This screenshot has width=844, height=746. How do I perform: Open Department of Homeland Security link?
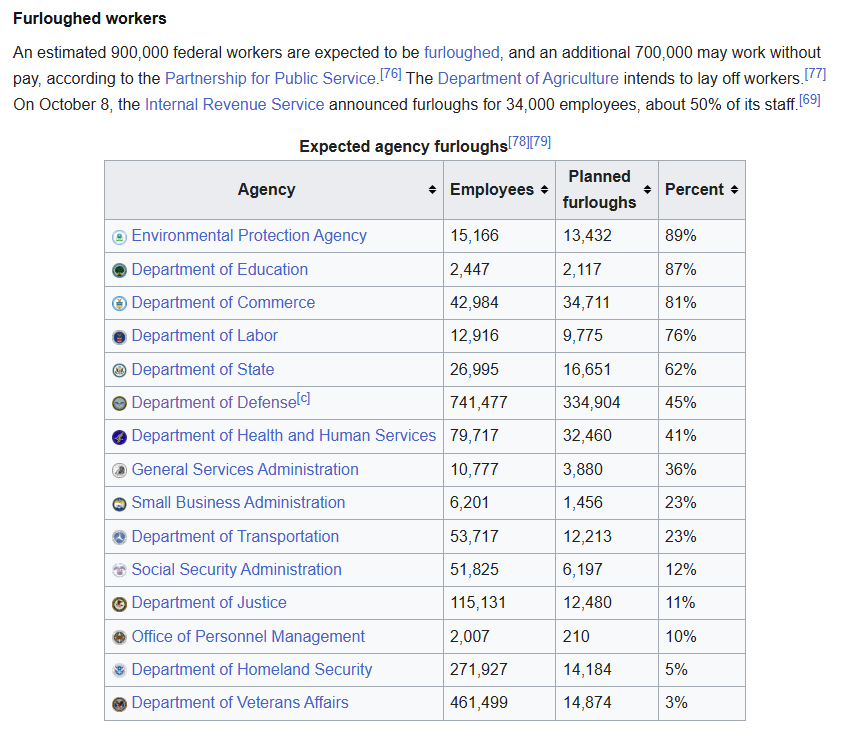[252, 670]
